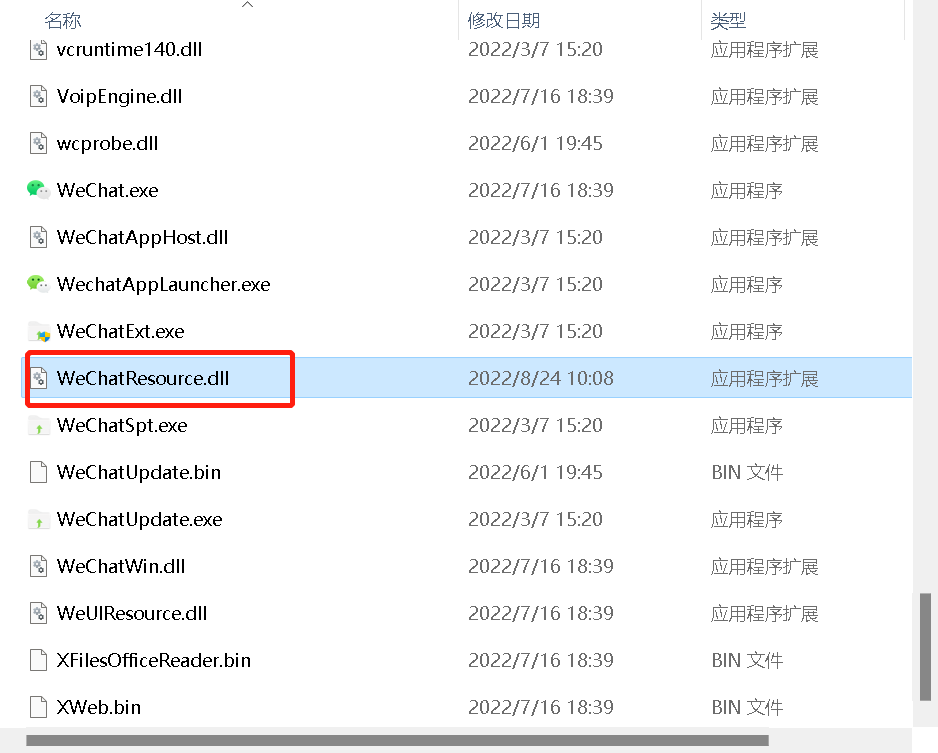Viewport: 938px width, 753px height.
Task: Click the vcruntime140.dll file icon
Action: tap(38, 49)
